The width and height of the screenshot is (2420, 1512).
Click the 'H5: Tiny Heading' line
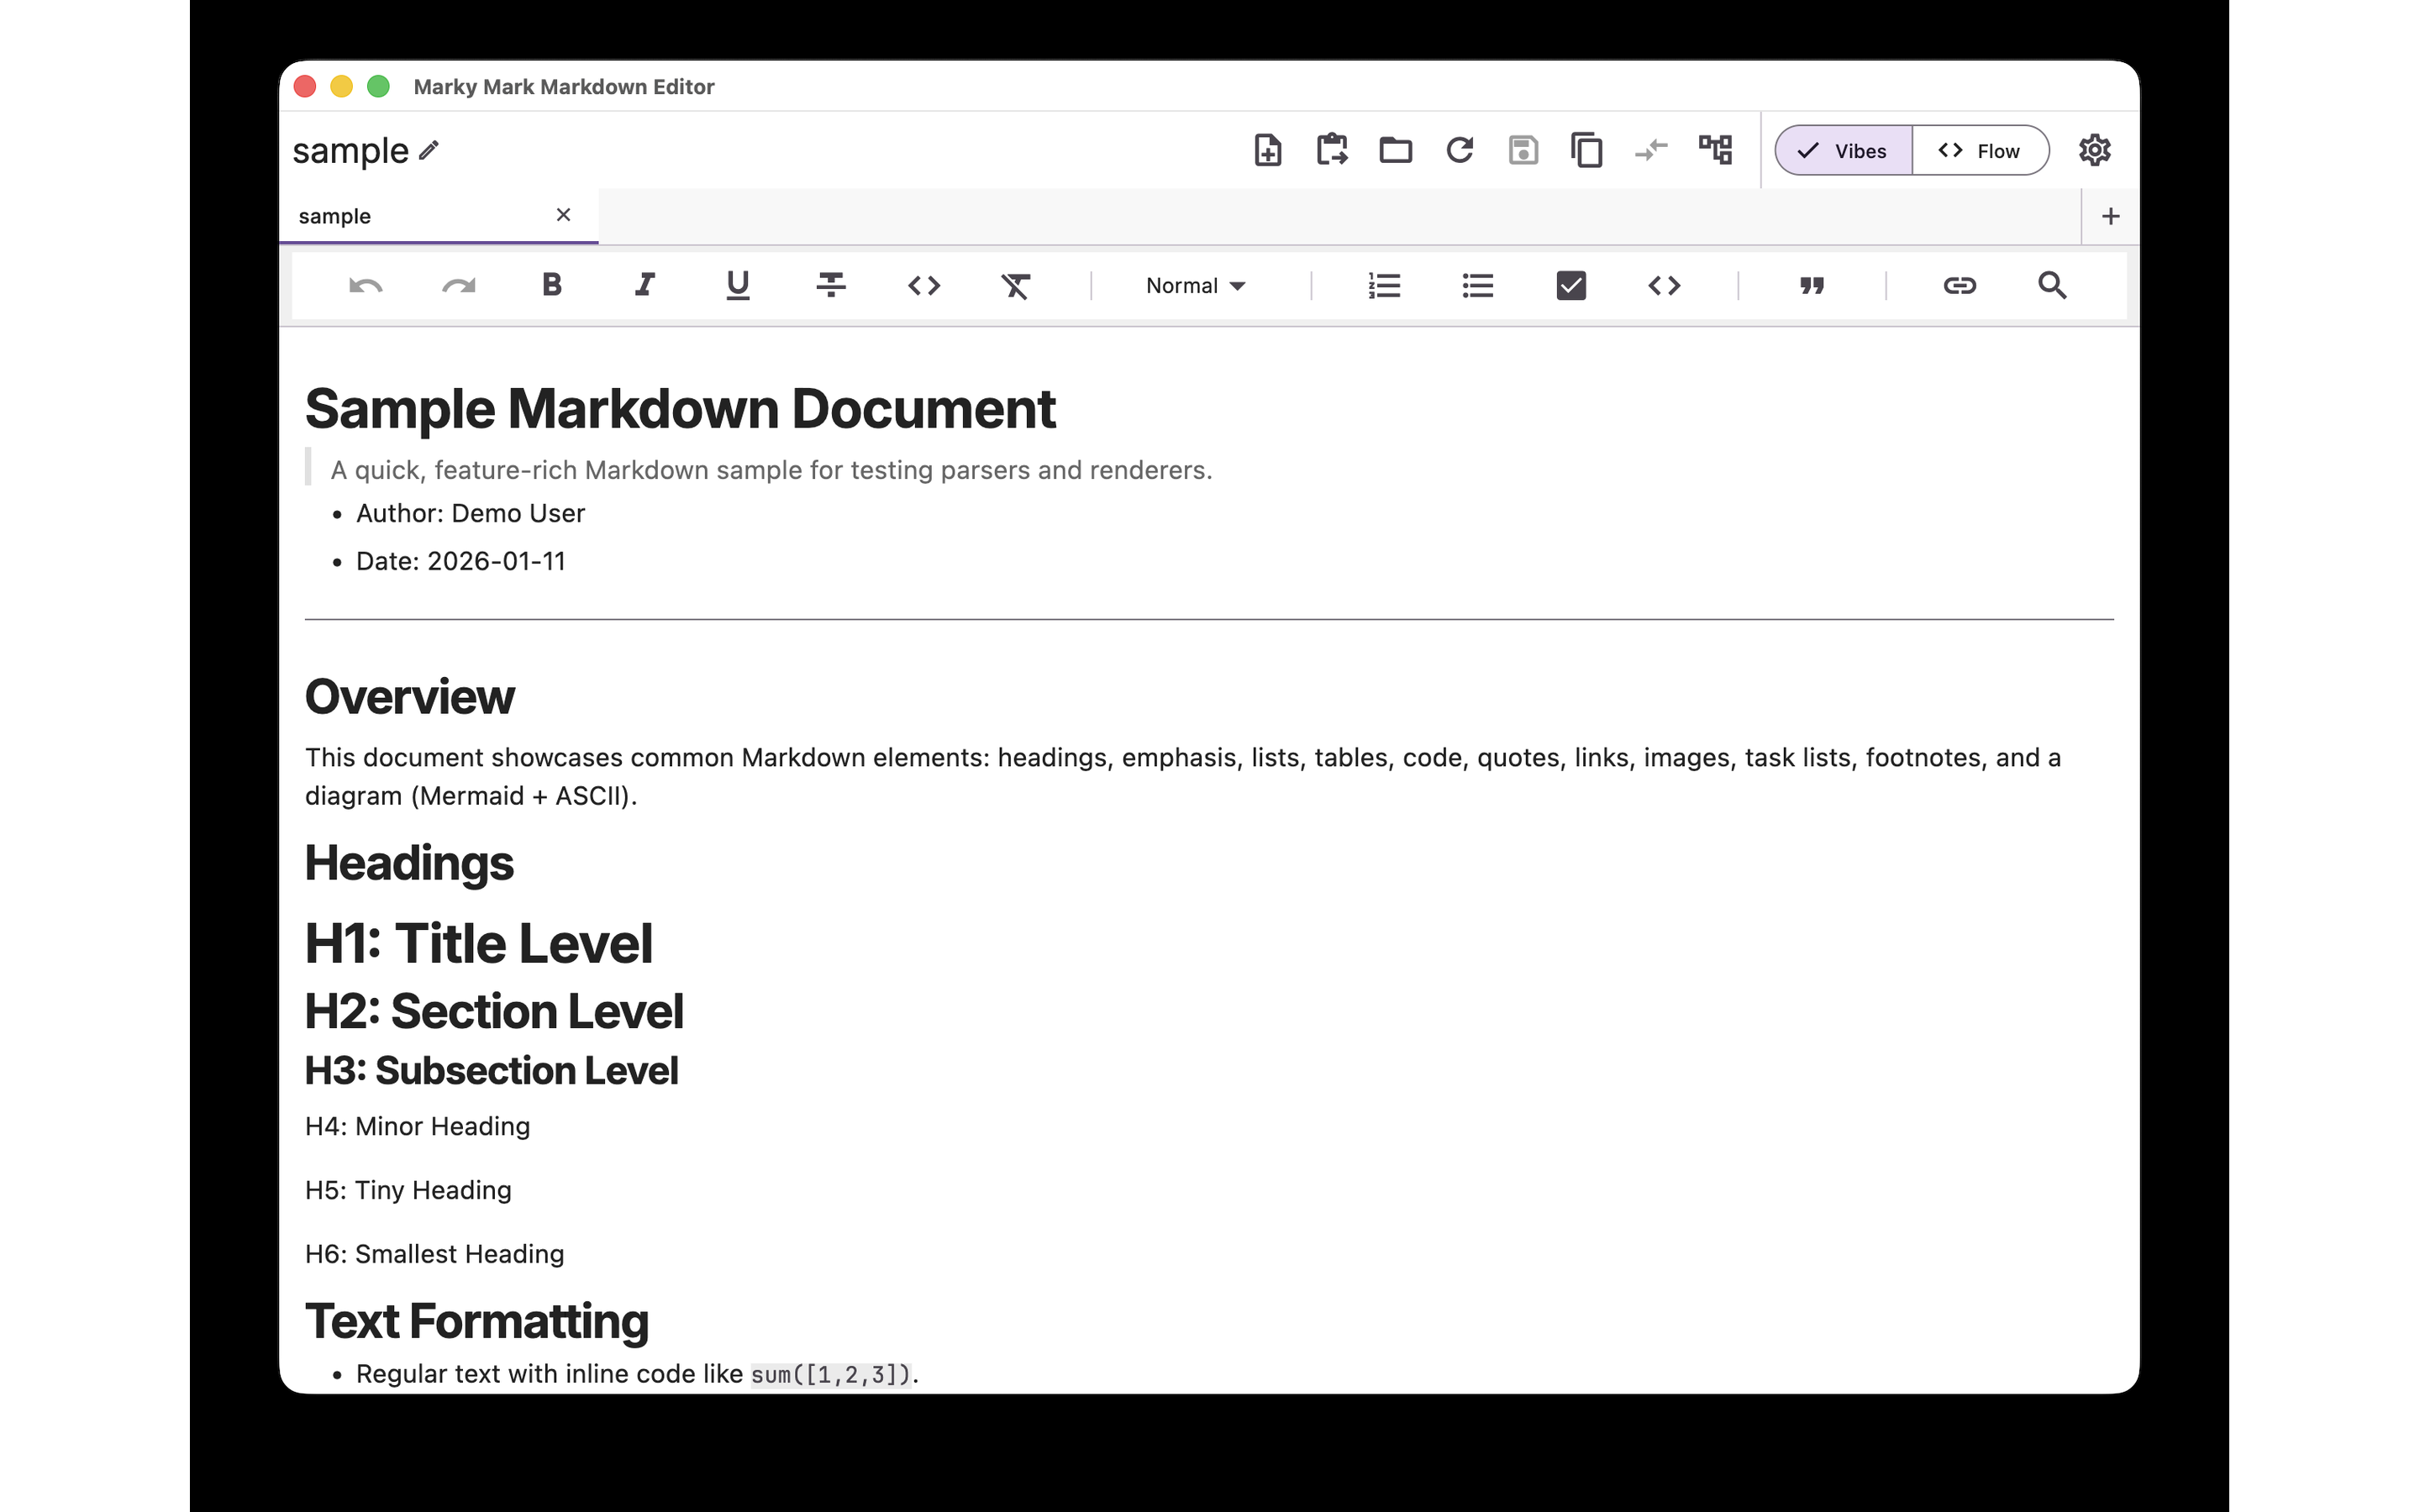point(408,1190)
